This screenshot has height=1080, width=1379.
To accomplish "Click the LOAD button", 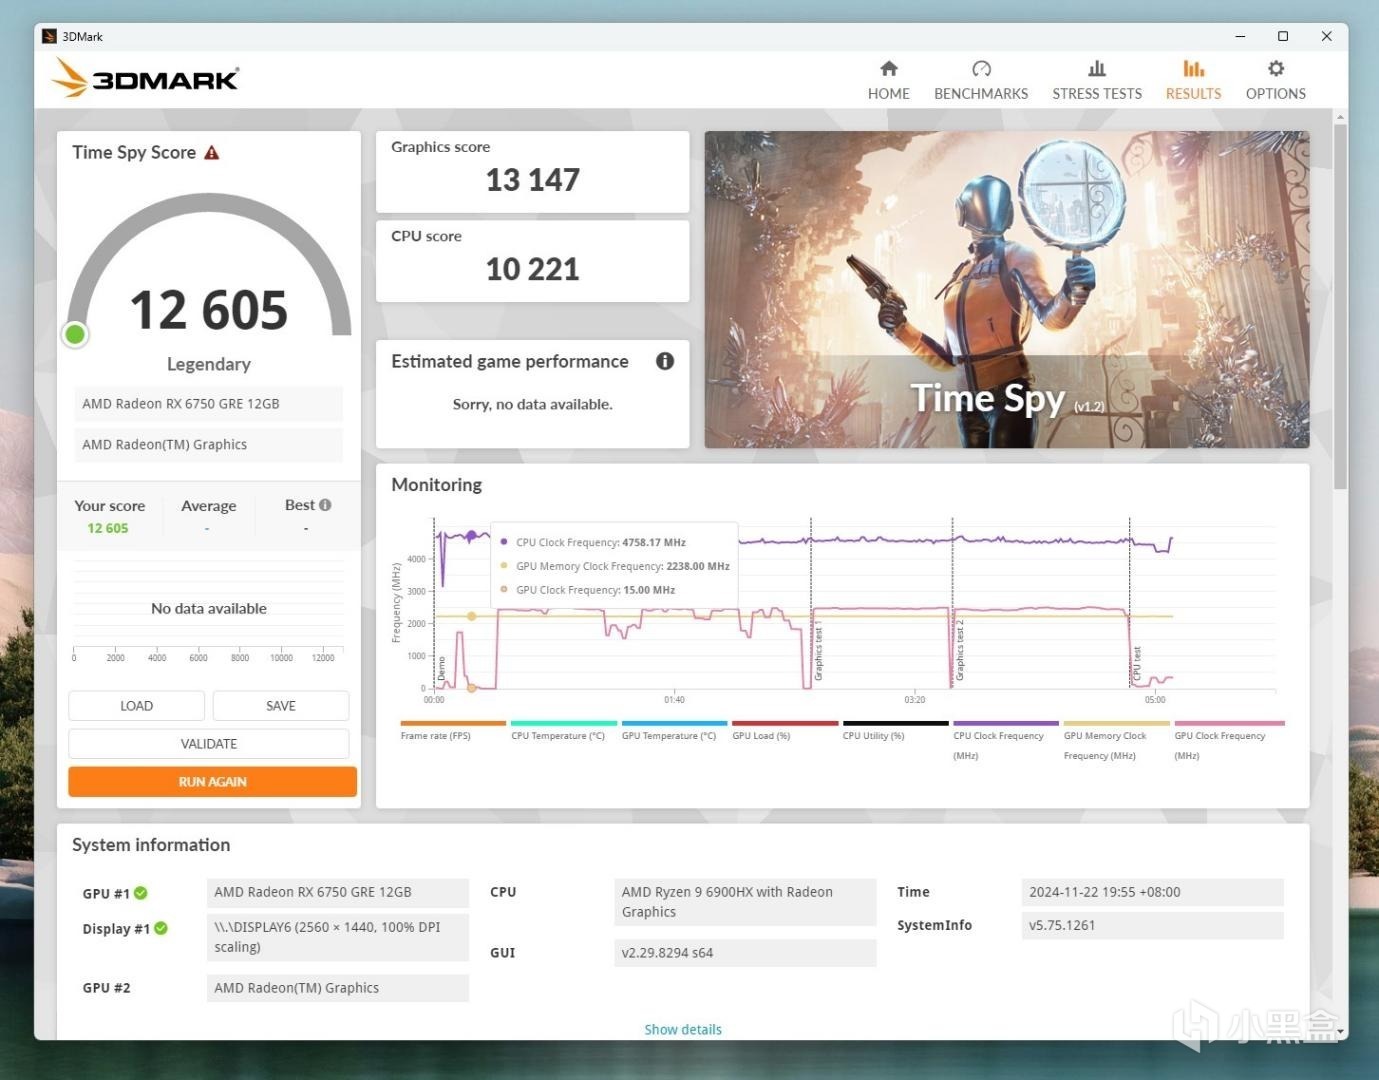I will (x=137, y=706).
